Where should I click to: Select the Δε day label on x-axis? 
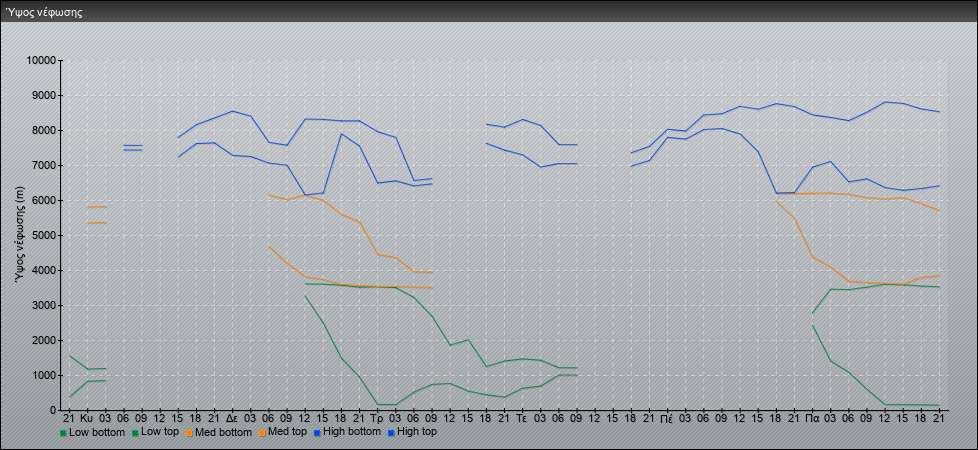(231, 419)
